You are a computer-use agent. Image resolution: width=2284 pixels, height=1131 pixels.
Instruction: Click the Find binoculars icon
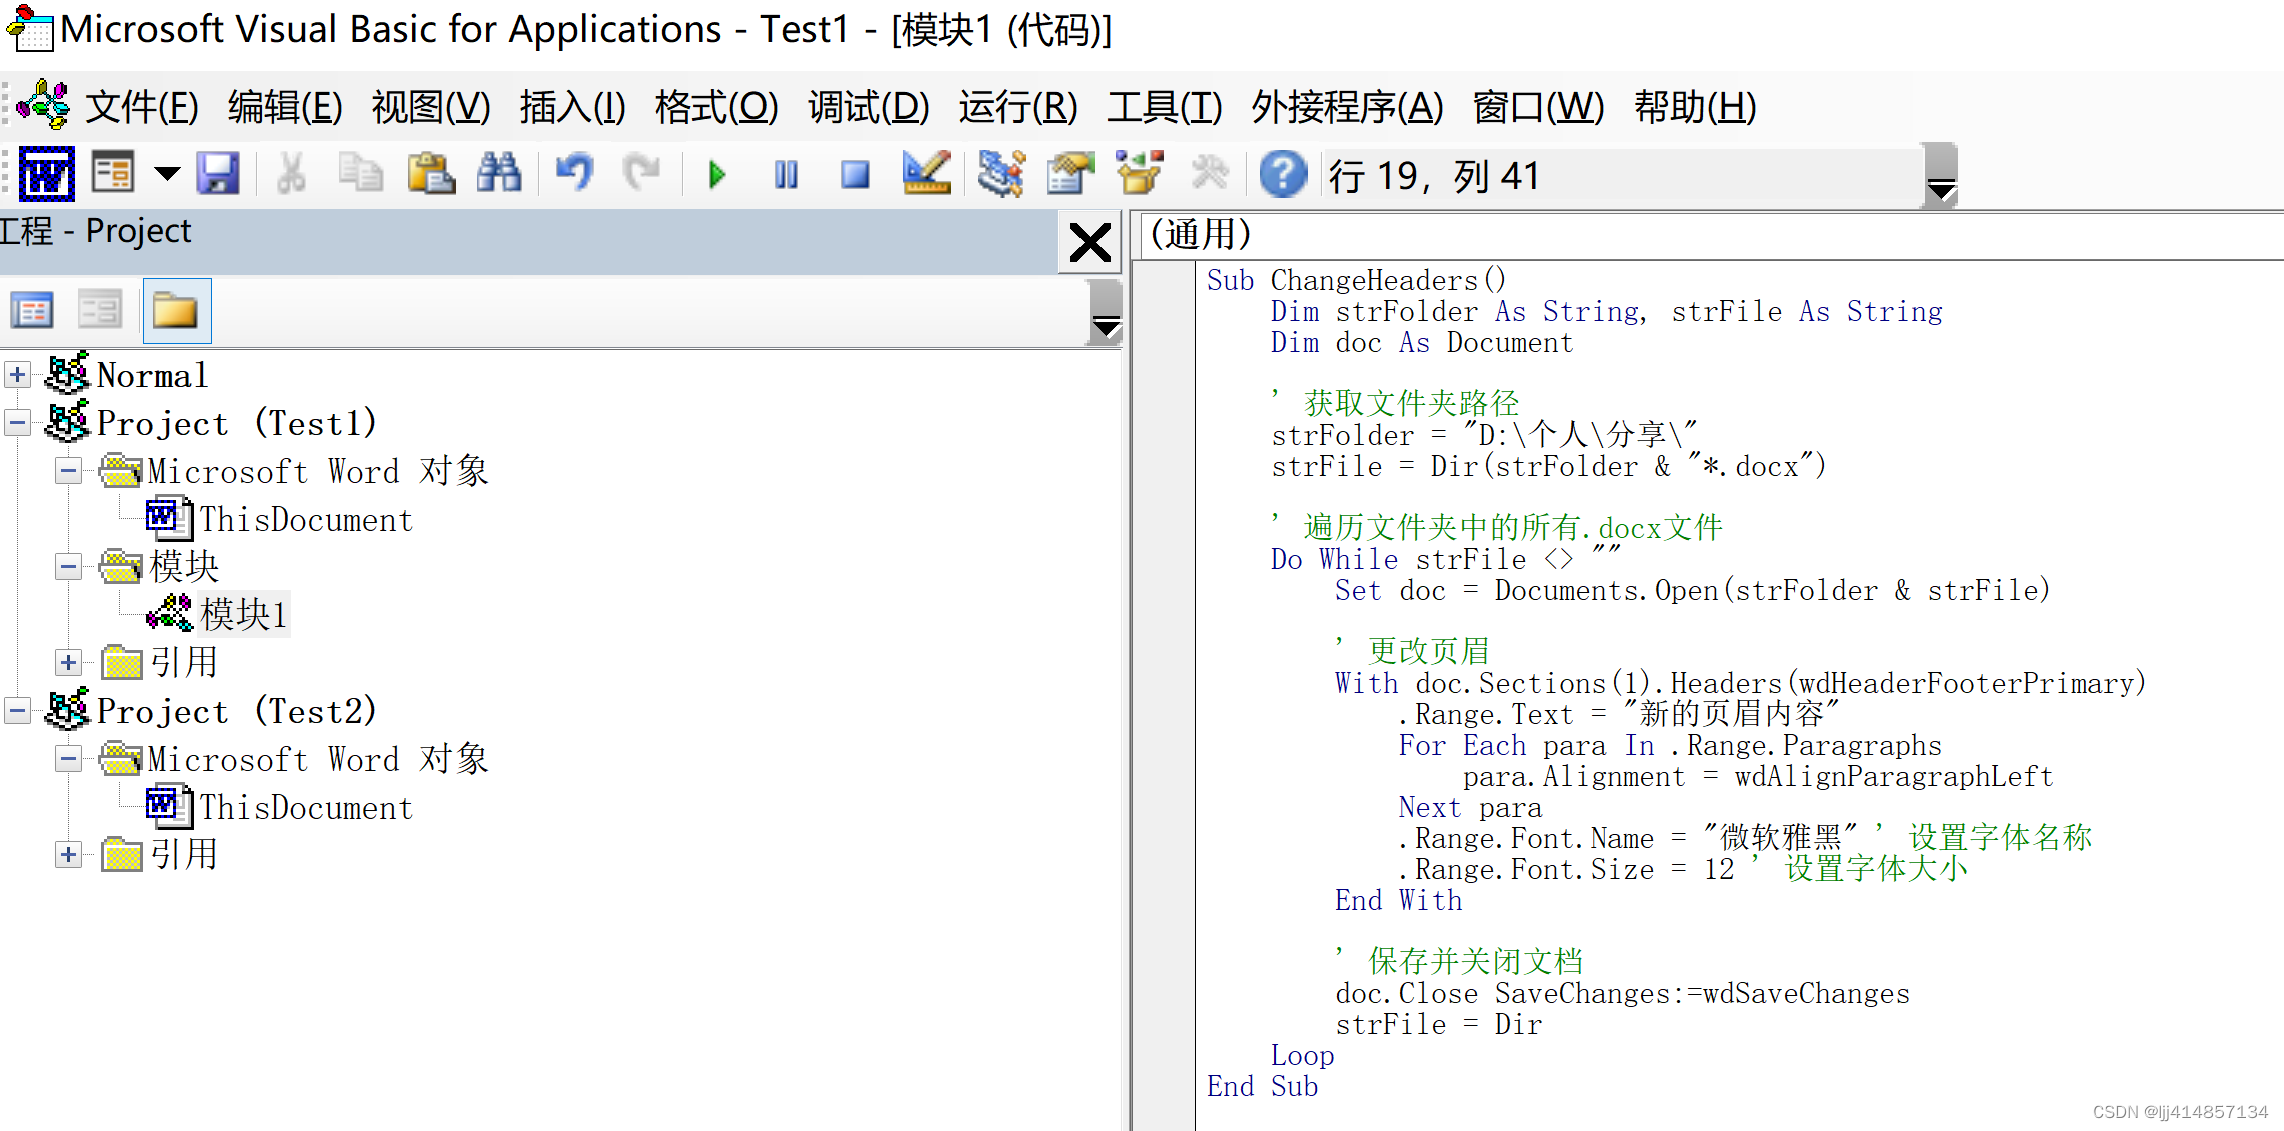[x=499, y=175]
